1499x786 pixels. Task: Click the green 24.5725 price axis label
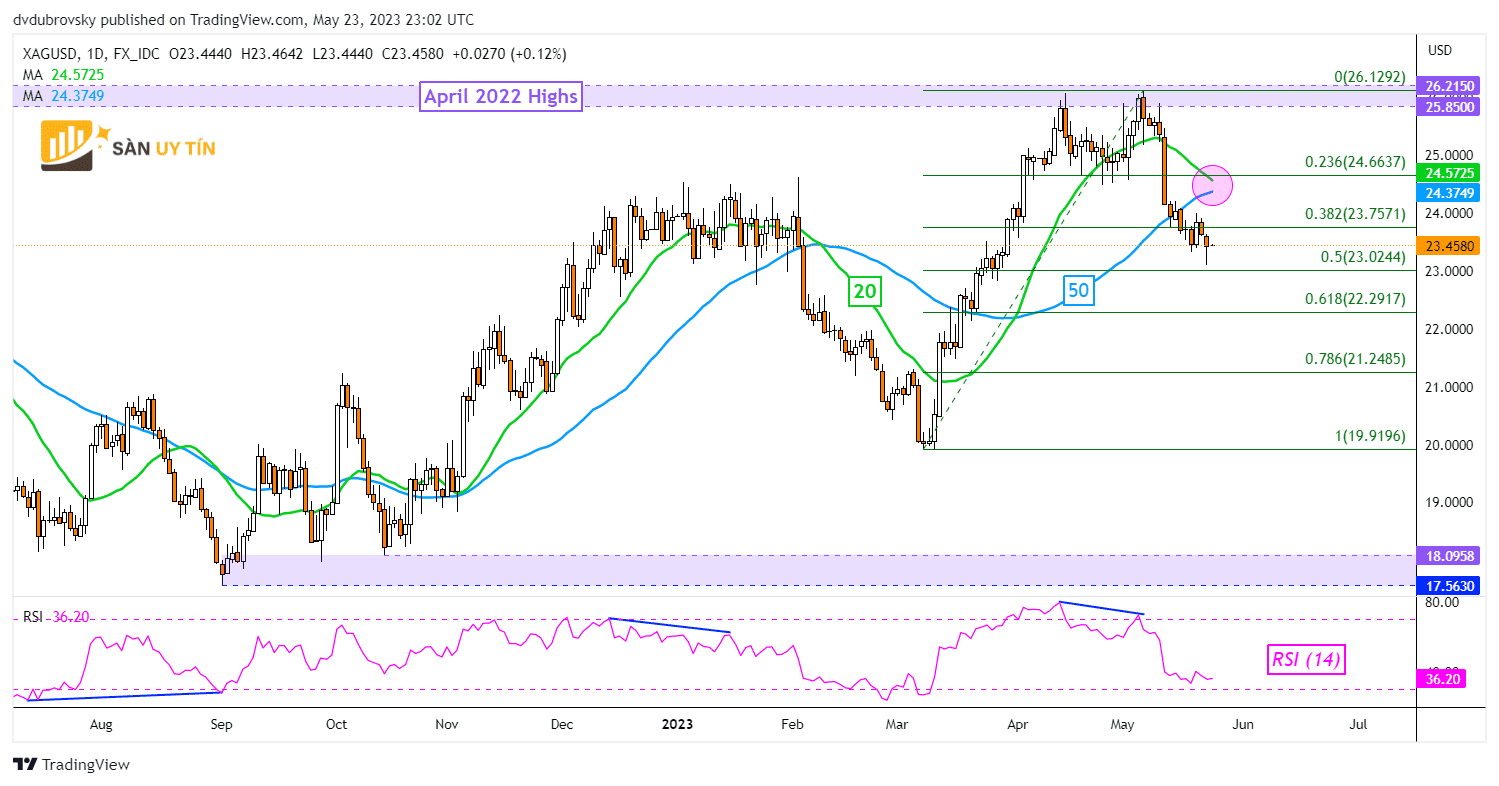[1449, 172]
